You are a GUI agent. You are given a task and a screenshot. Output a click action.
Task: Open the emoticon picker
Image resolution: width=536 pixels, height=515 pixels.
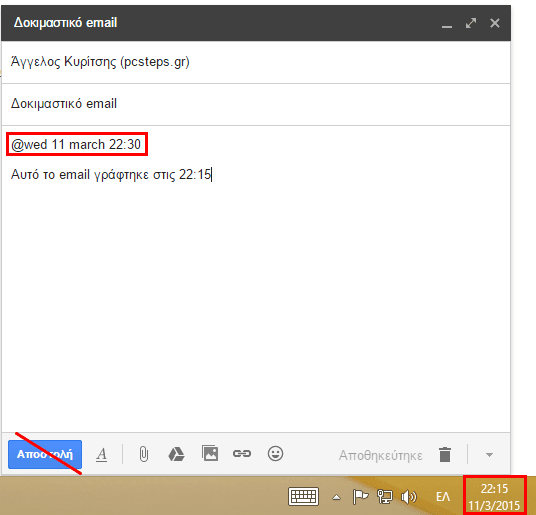pos(275,453)
